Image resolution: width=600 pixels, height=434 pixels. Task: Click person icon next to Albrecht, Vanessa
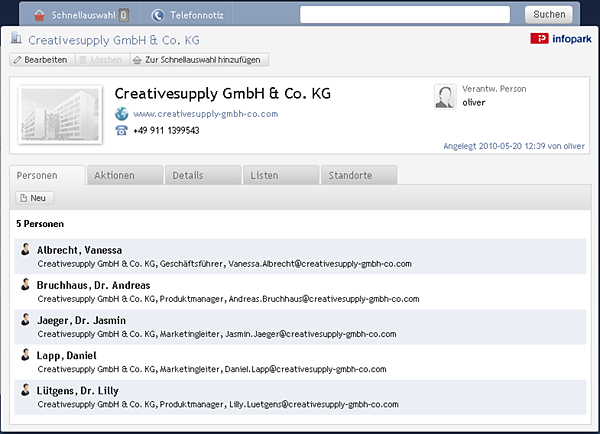click(x=26, y=249)
